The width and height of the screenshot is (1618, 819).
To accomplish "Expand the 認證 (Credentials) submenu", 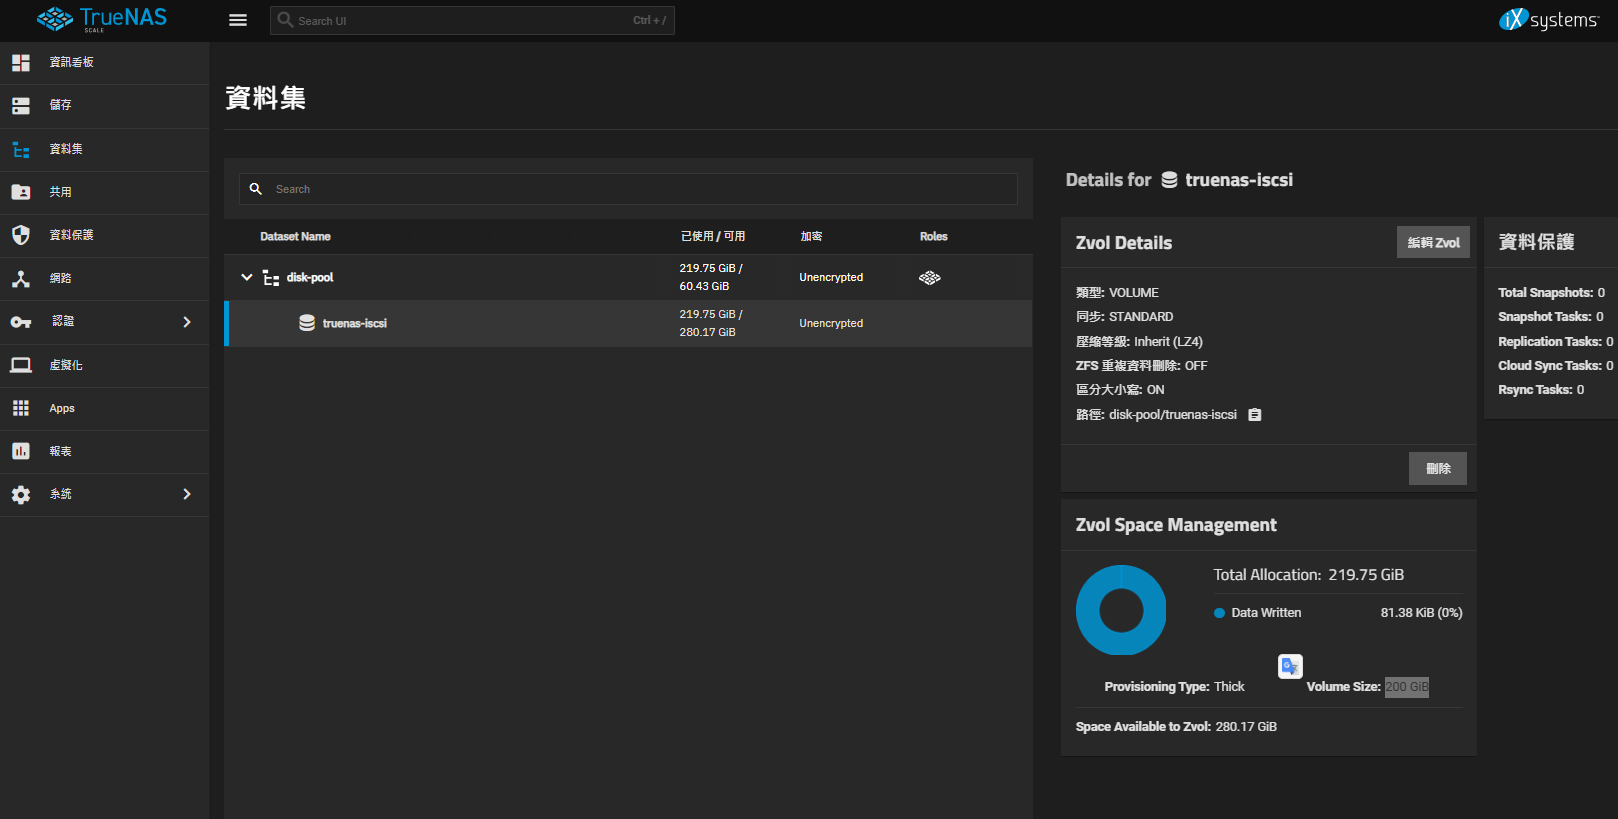I will 186,322.
